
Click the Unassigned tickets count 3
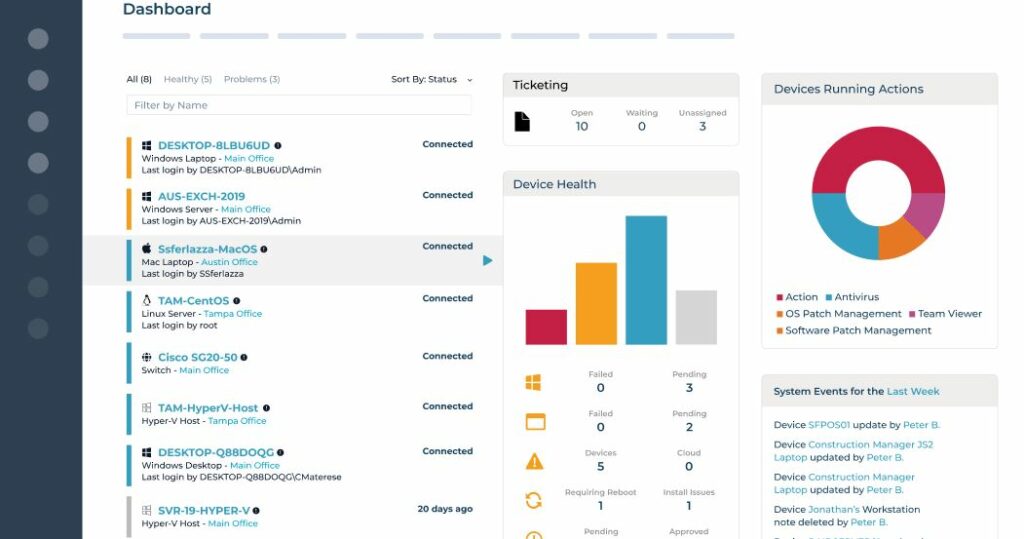702,127
